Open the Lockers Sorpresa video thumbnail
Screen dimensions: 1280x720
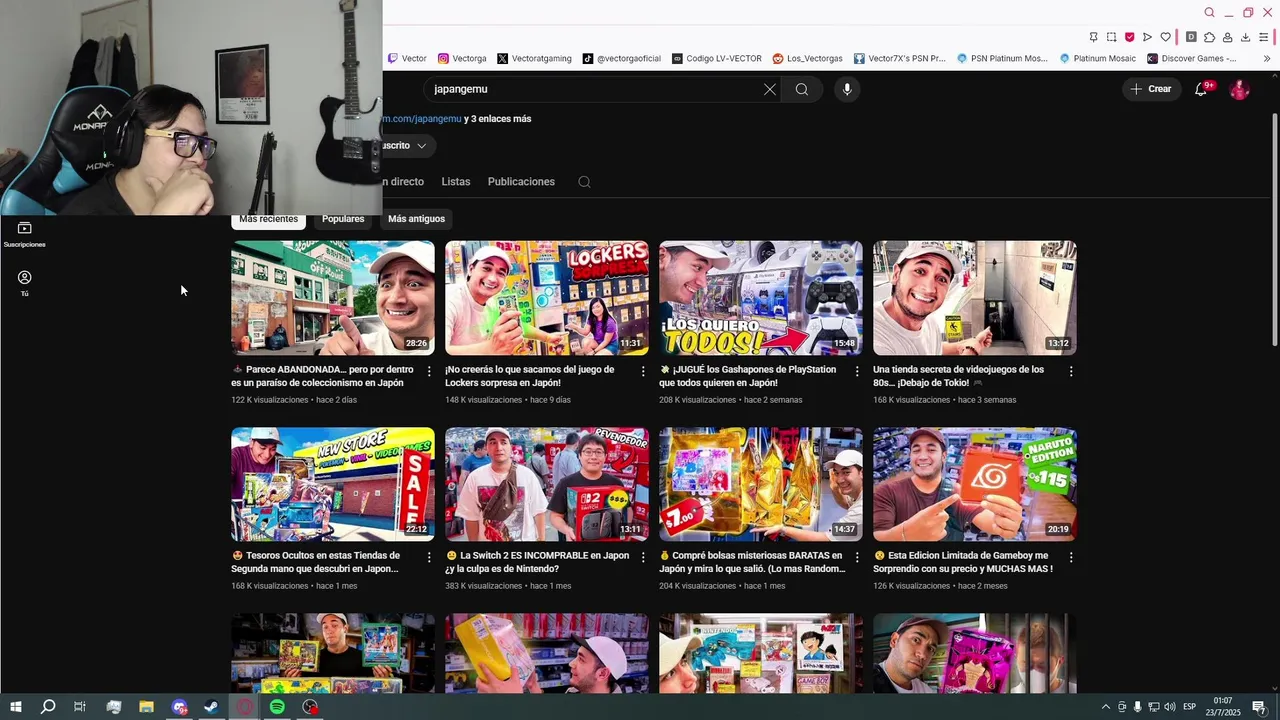coord(547,298)
